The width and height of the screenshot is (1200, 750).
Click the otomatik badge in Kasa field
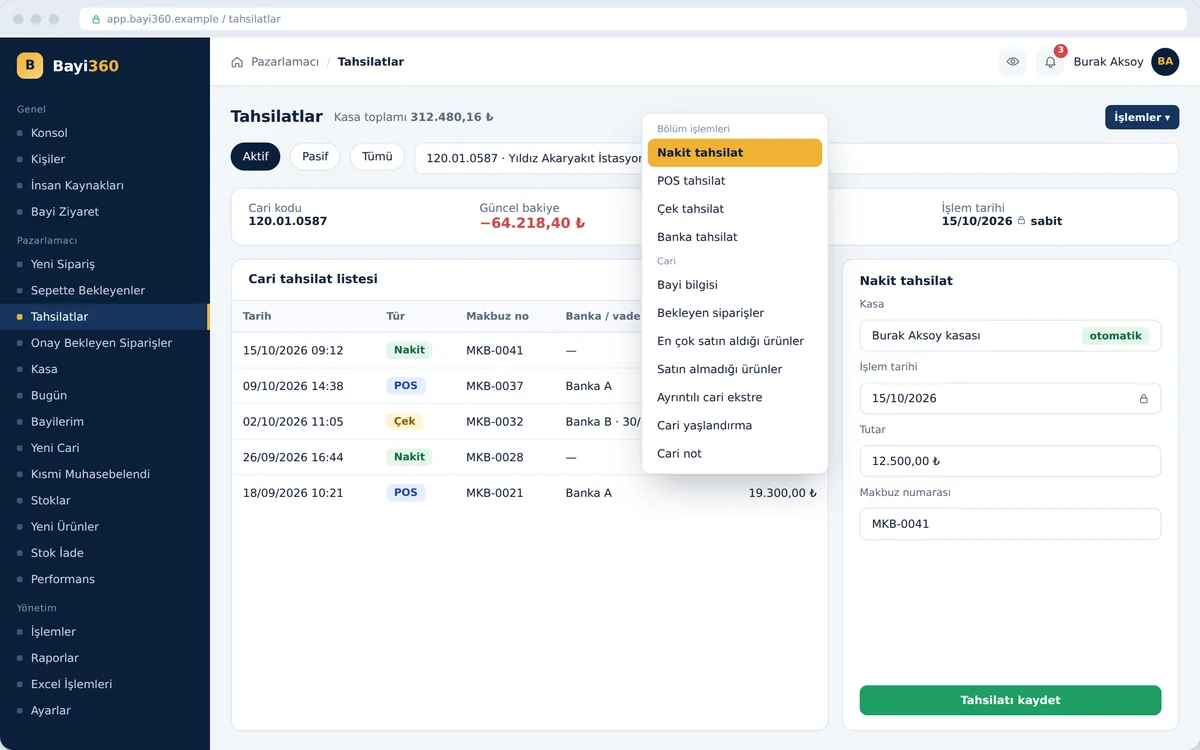click(1115, 336)
